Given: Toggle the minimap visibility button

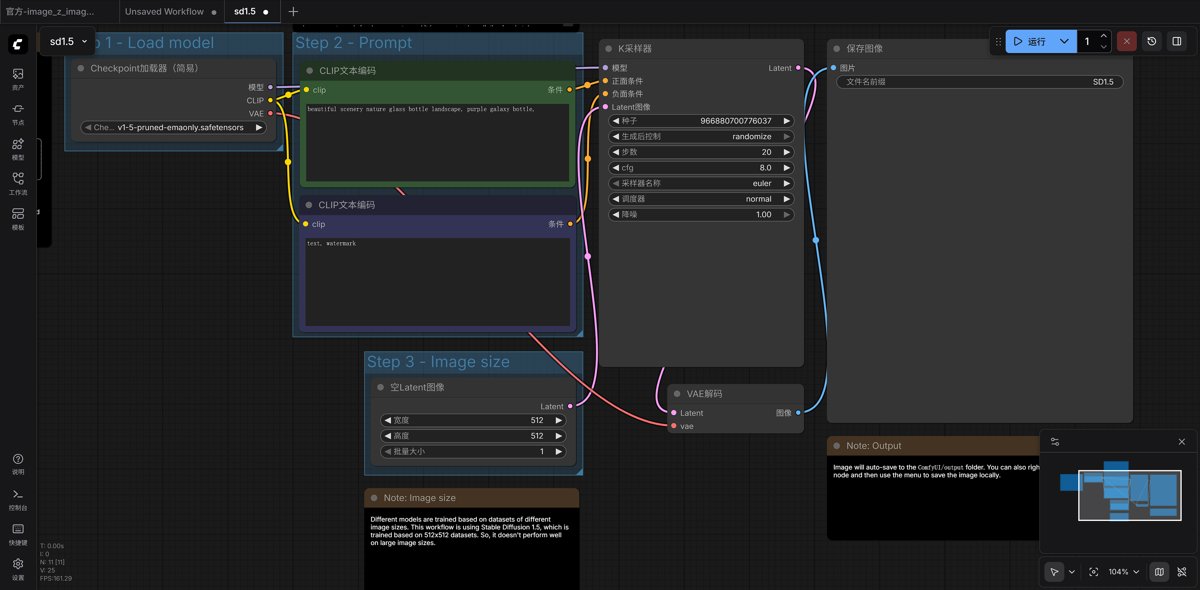Looking at the screenshot, I should point(1158,572).
